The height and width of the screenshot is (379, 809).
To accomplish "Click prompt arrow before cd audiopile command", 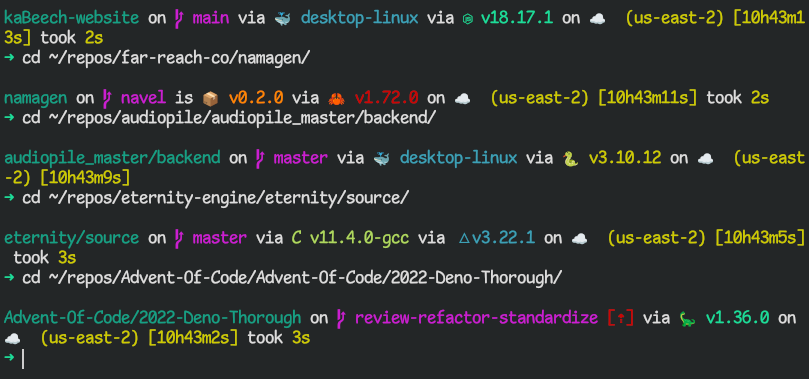I will coord(9,118).
